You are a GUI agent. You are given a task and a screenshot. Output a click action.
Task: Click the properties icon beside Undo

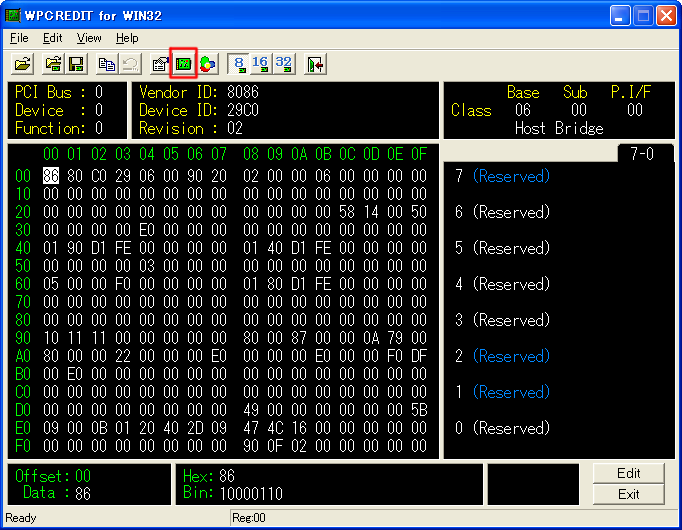(160, 64)
